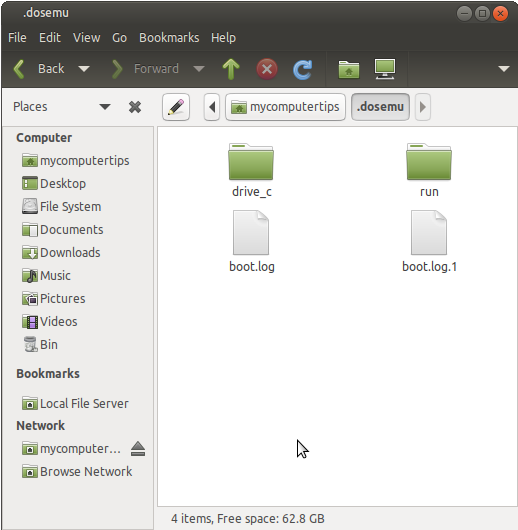The image size is (518, 530).
Task: Reload the folder with the blue refresh icon
Action: (302, 70)
